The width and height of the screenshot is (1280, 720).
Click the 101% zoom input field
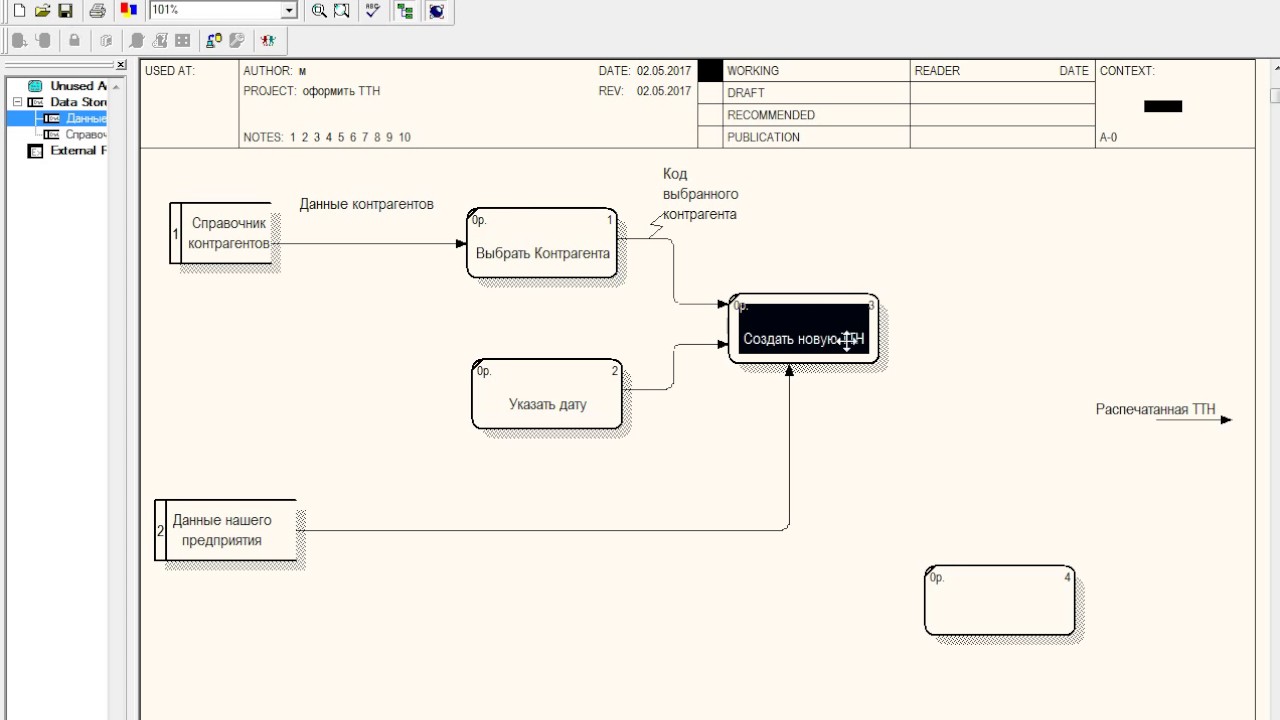[216, 10]
